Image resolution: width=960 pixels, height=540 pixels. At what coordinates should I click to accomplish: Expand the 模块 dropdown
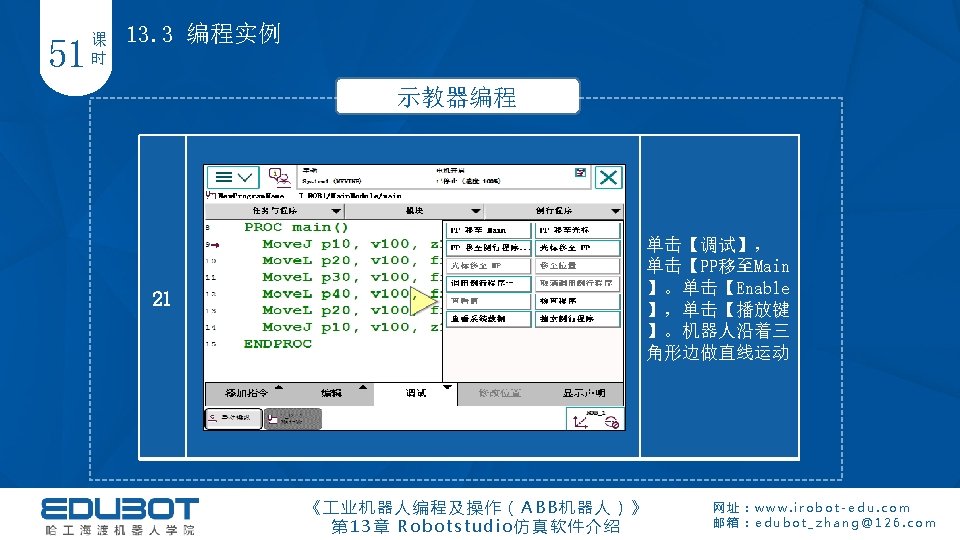coord(414,211)
